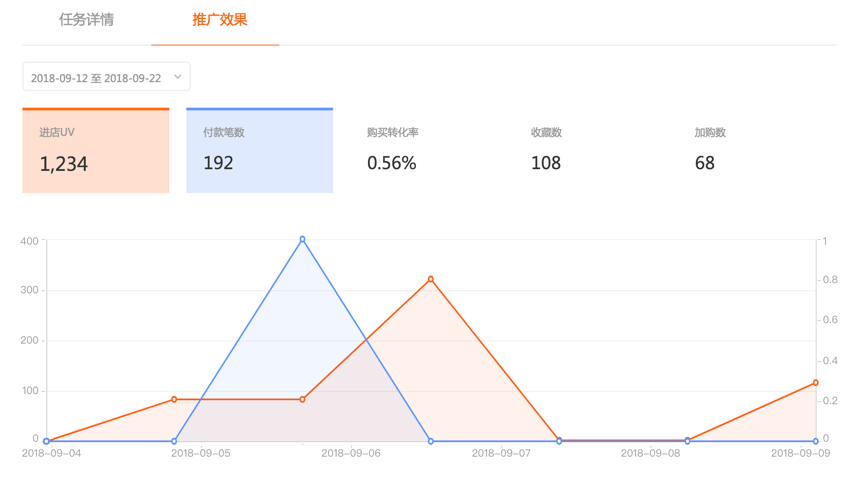Click the blue data point at chart origin
The image size is (865, 497).
[46, 441]
